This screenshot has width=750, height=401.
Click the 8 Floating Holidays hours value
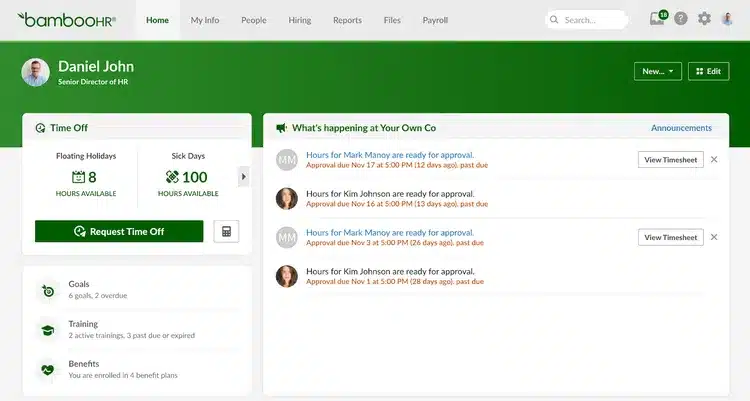(92, 178)
